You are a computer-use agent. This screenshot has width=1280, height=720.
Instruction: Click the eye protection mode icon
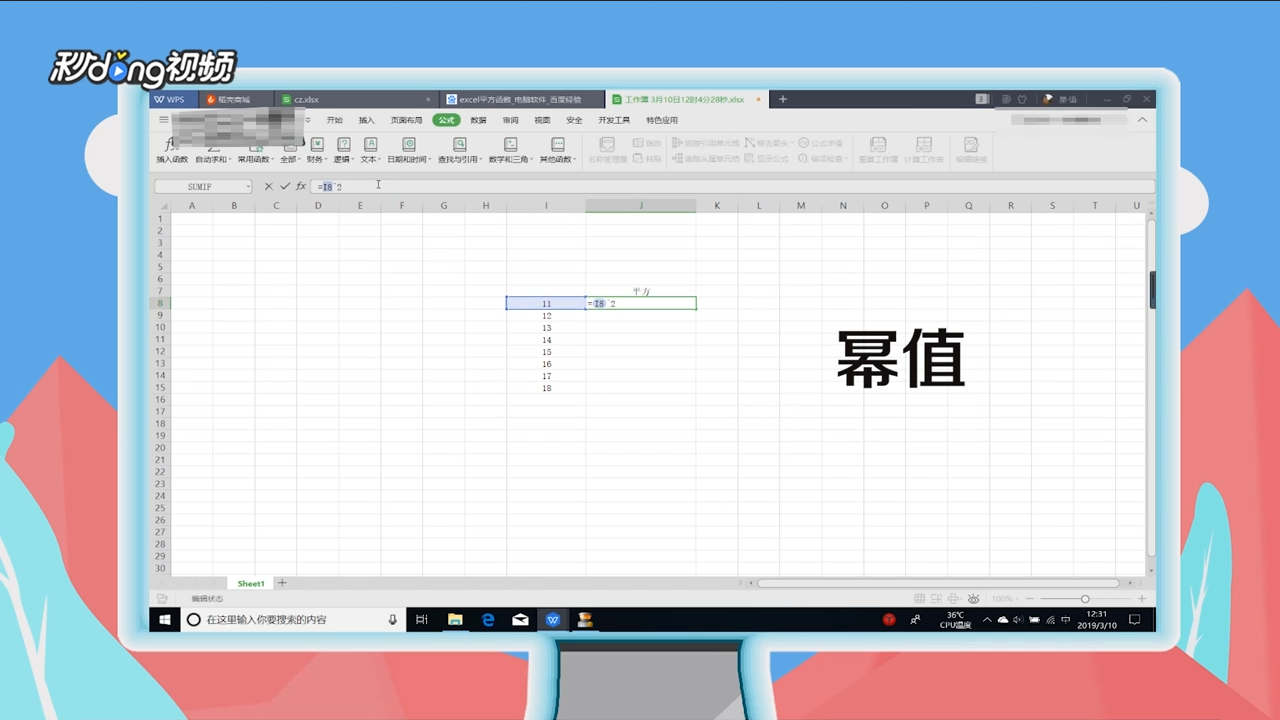973,599
